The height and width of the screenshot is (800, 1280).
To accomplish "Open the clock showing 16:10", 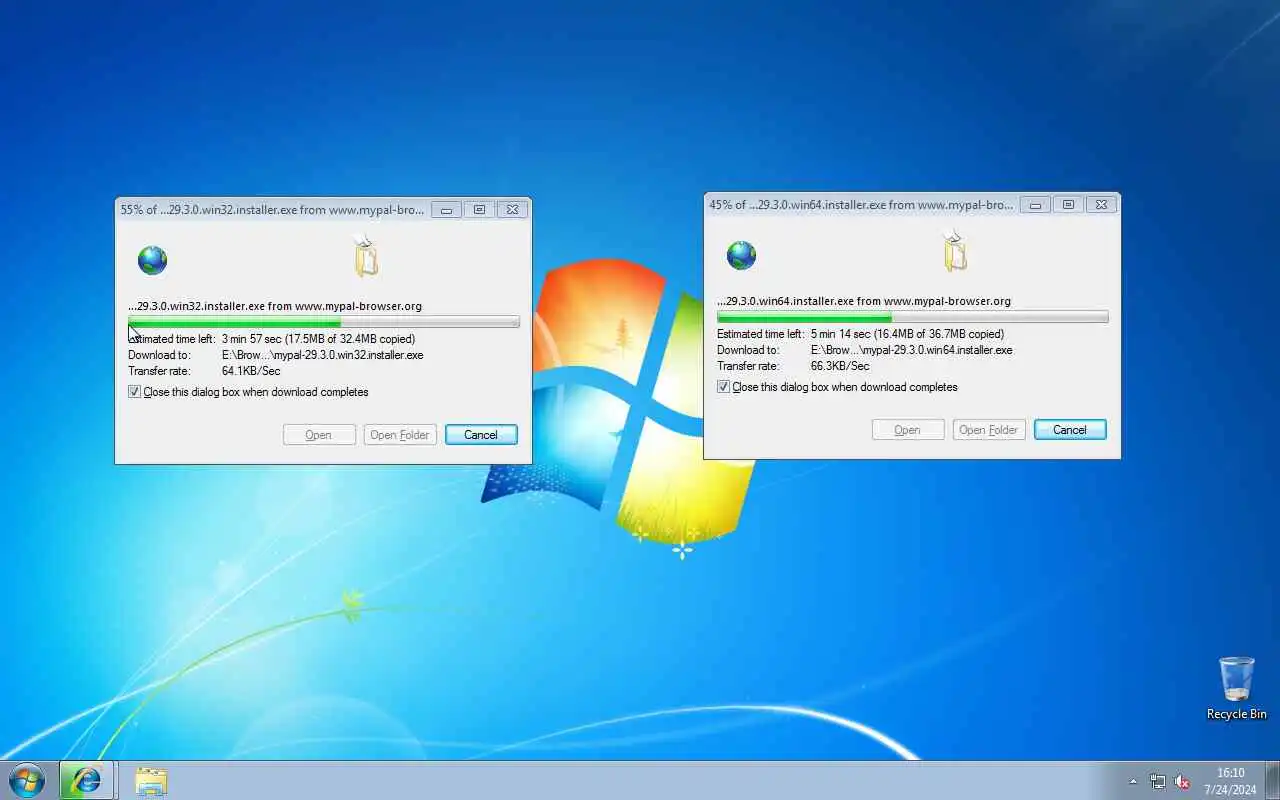I will (1230, 781).
